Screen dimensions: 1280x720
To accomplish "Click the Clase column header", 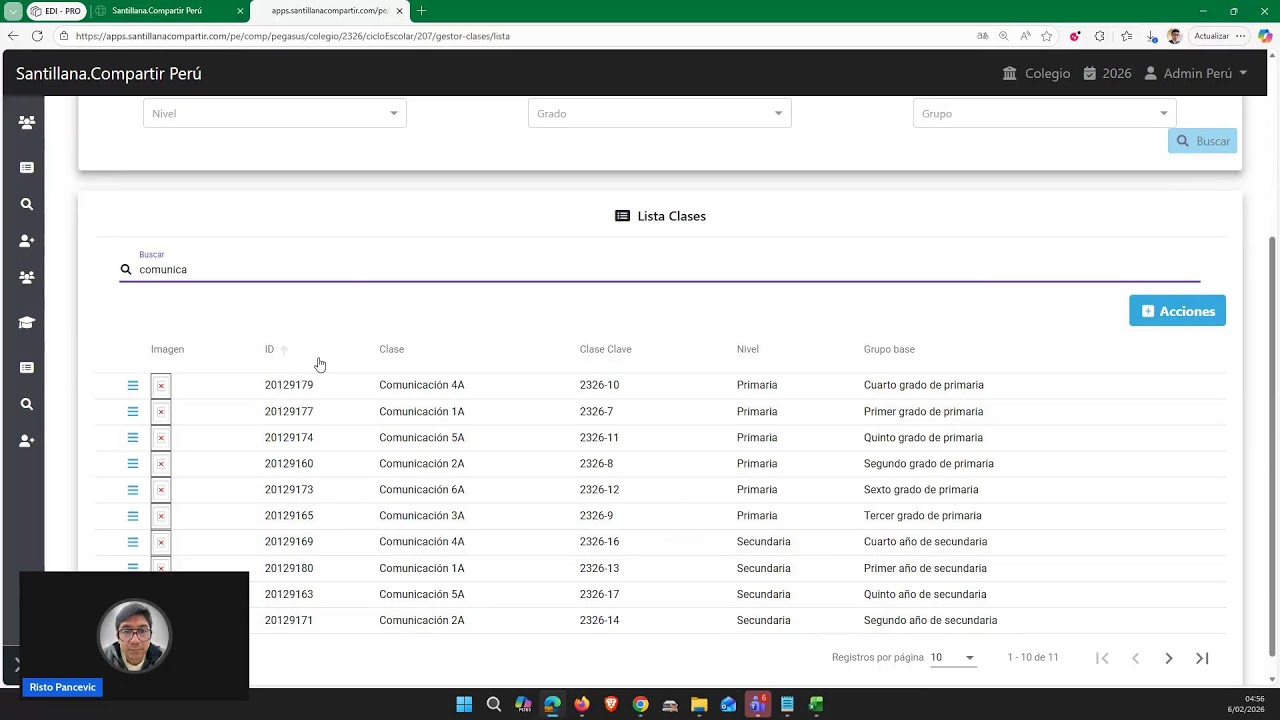I will click(392, 349).
